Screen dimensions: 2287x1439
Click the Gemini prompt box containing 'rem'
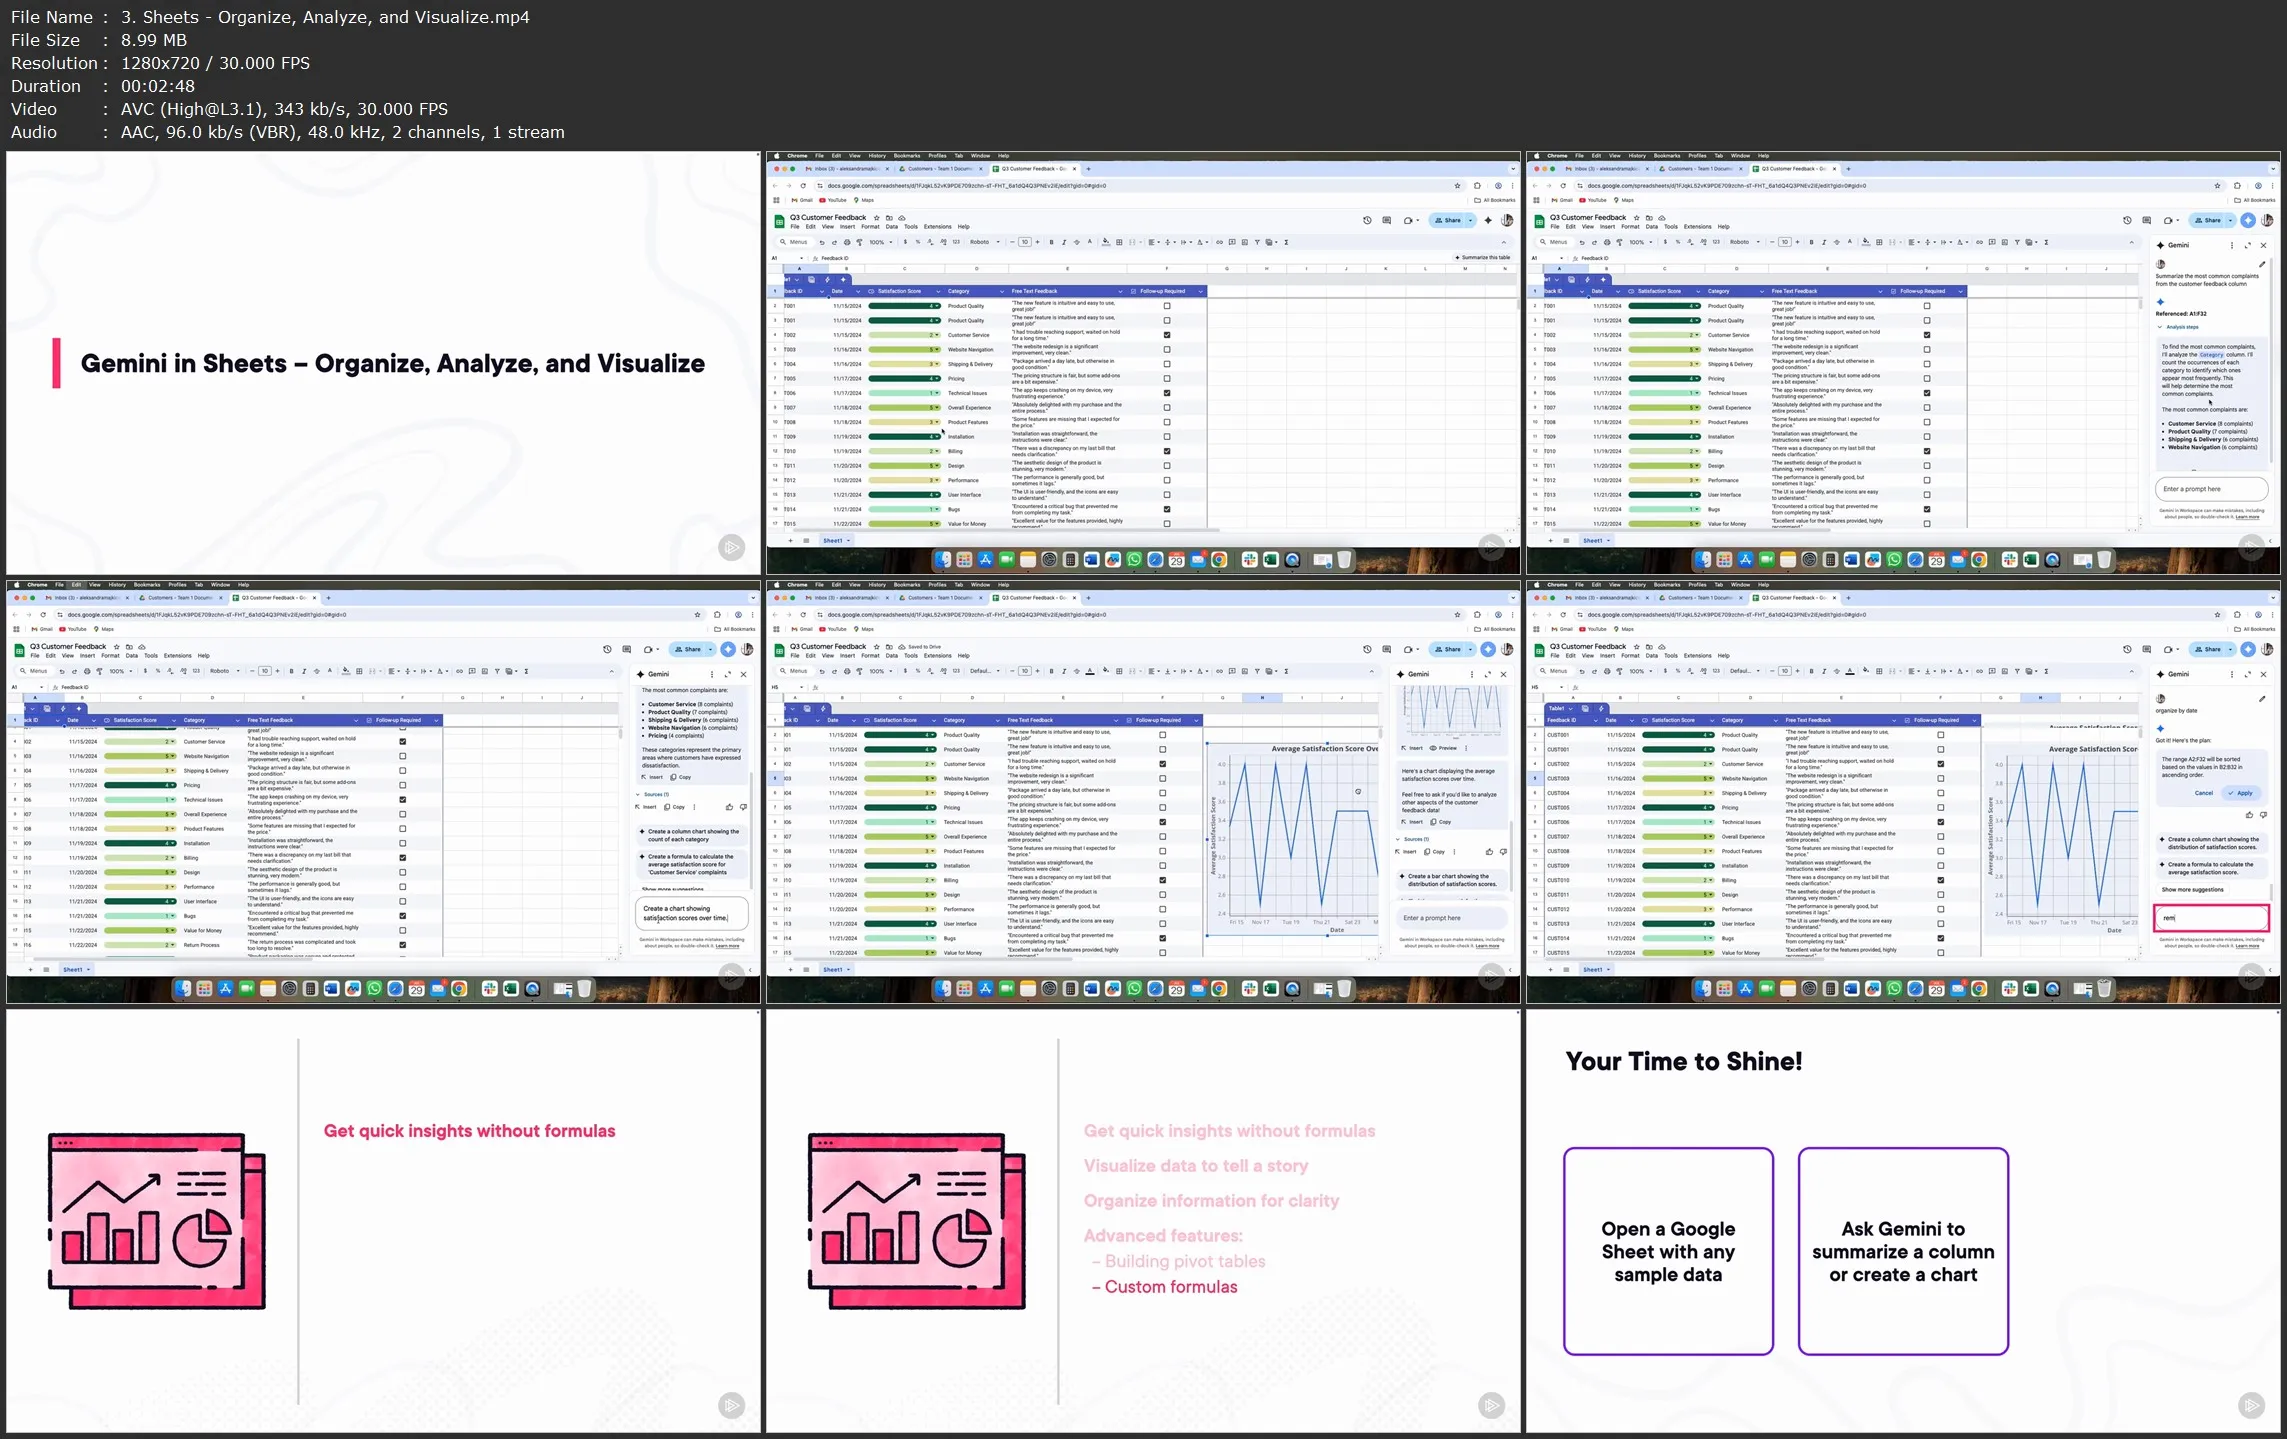[2212, 918]
